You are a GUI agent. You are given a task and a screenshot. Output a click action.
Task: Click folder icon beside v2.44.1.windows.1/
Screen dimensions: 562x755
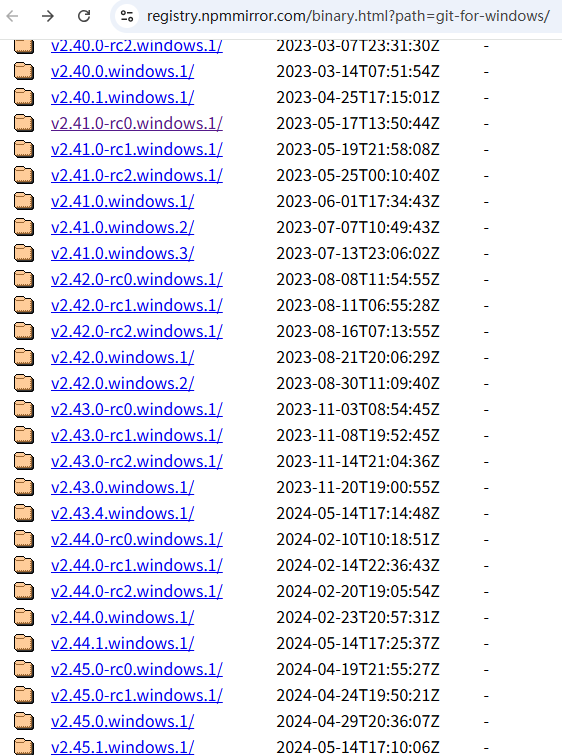point(24,643)
